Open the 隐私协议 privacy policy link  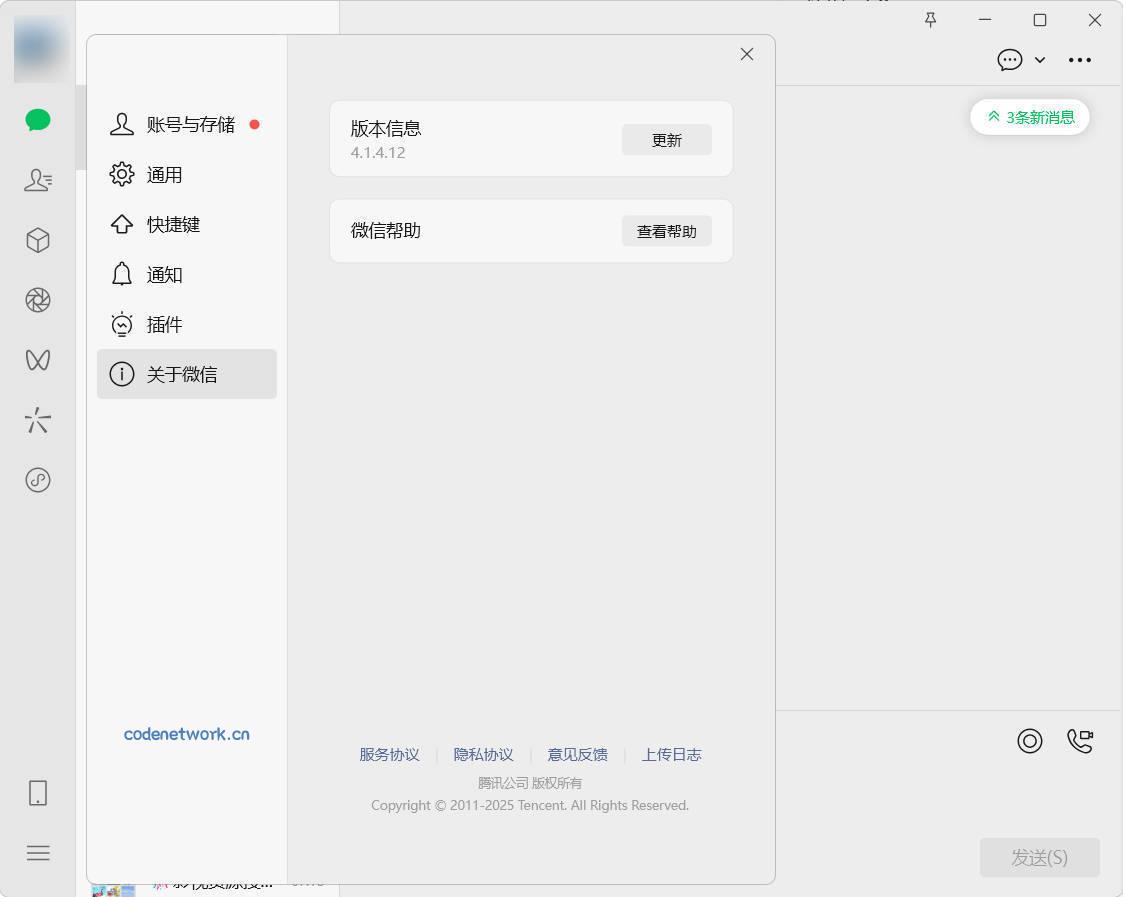point(483,754)
